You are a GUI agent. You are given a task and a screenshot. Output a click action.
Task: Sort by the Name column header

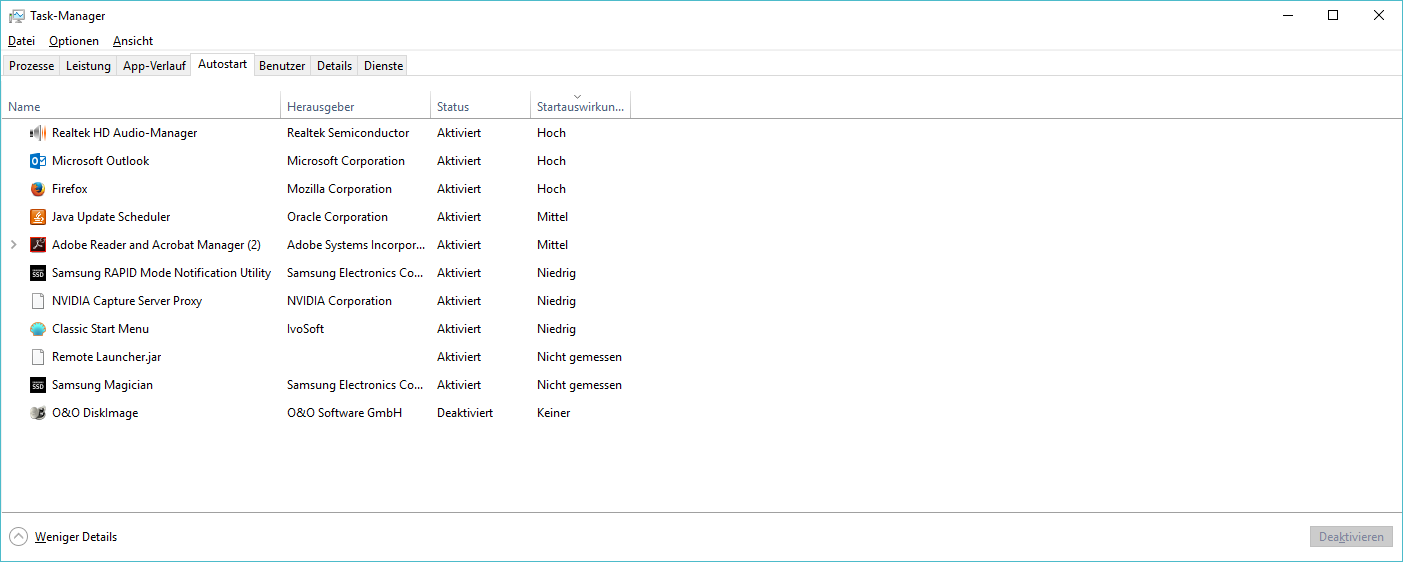[141, 106]
